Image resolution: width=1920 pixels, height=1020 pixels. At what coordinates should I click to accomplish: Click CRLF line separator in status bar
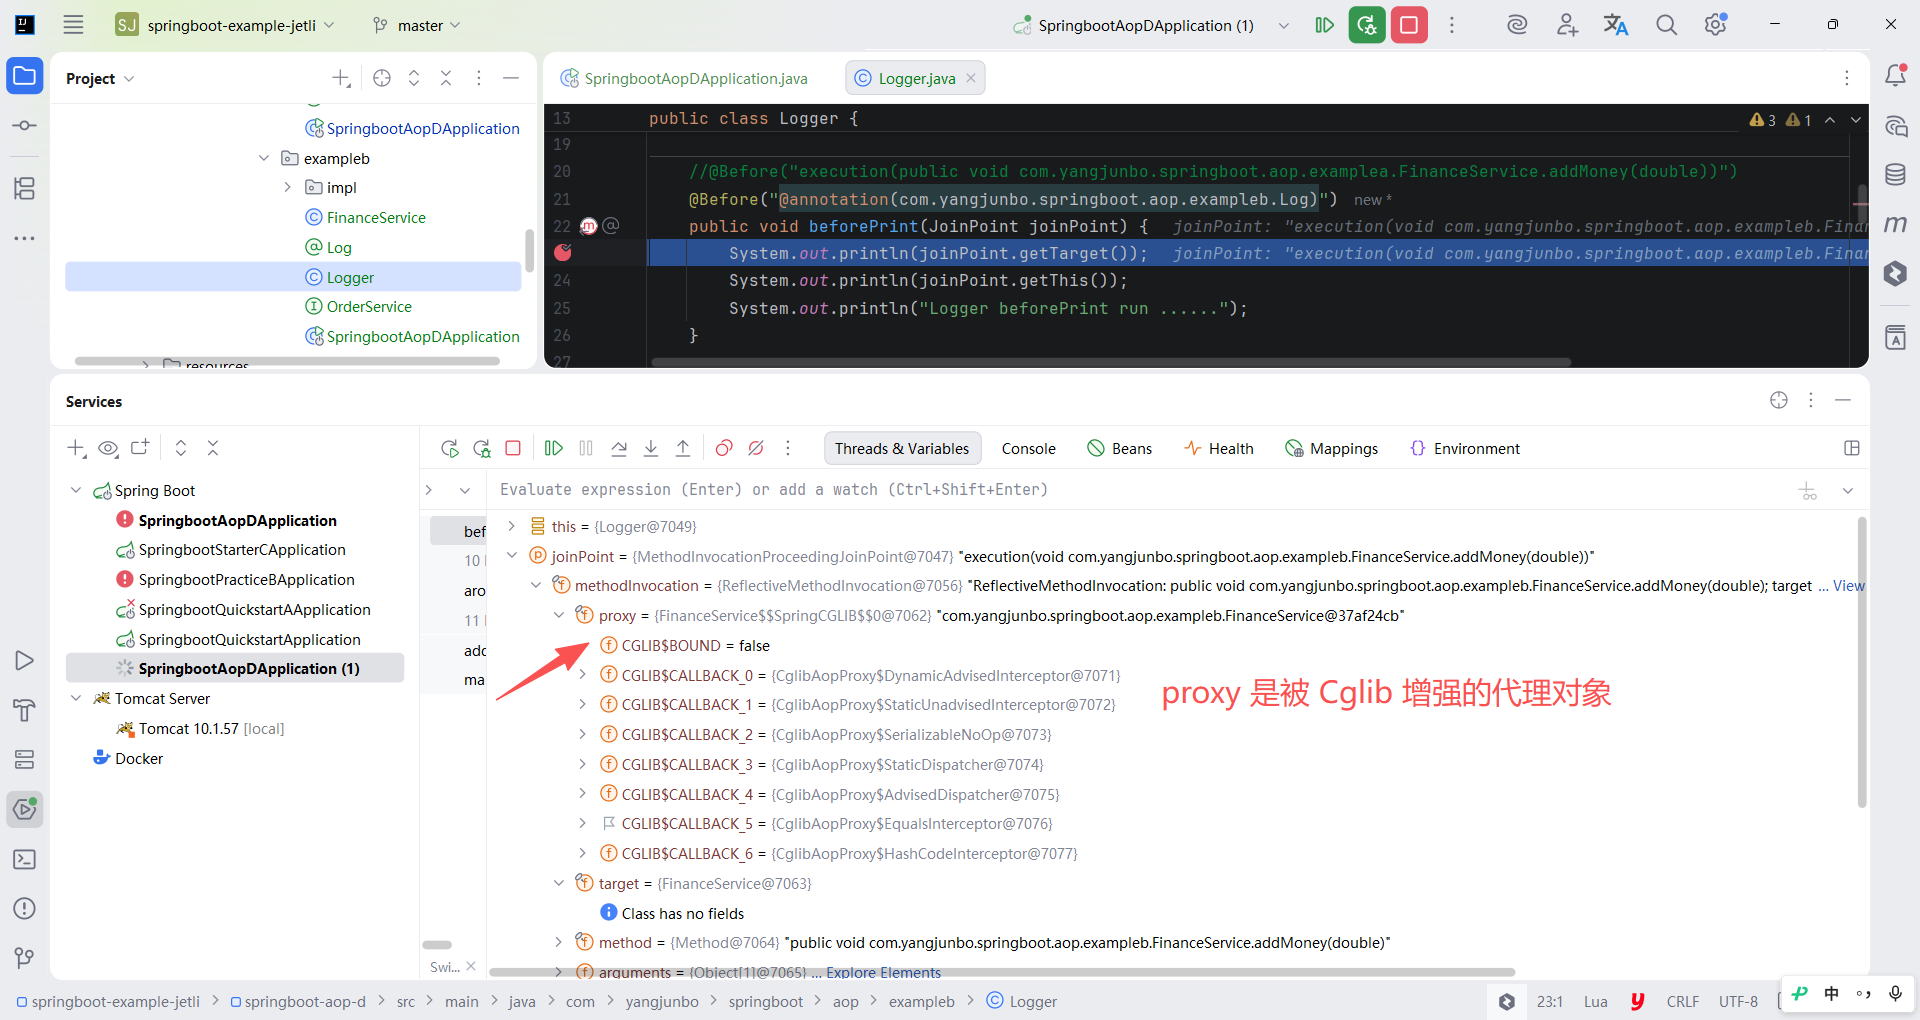(1683, 1001)
